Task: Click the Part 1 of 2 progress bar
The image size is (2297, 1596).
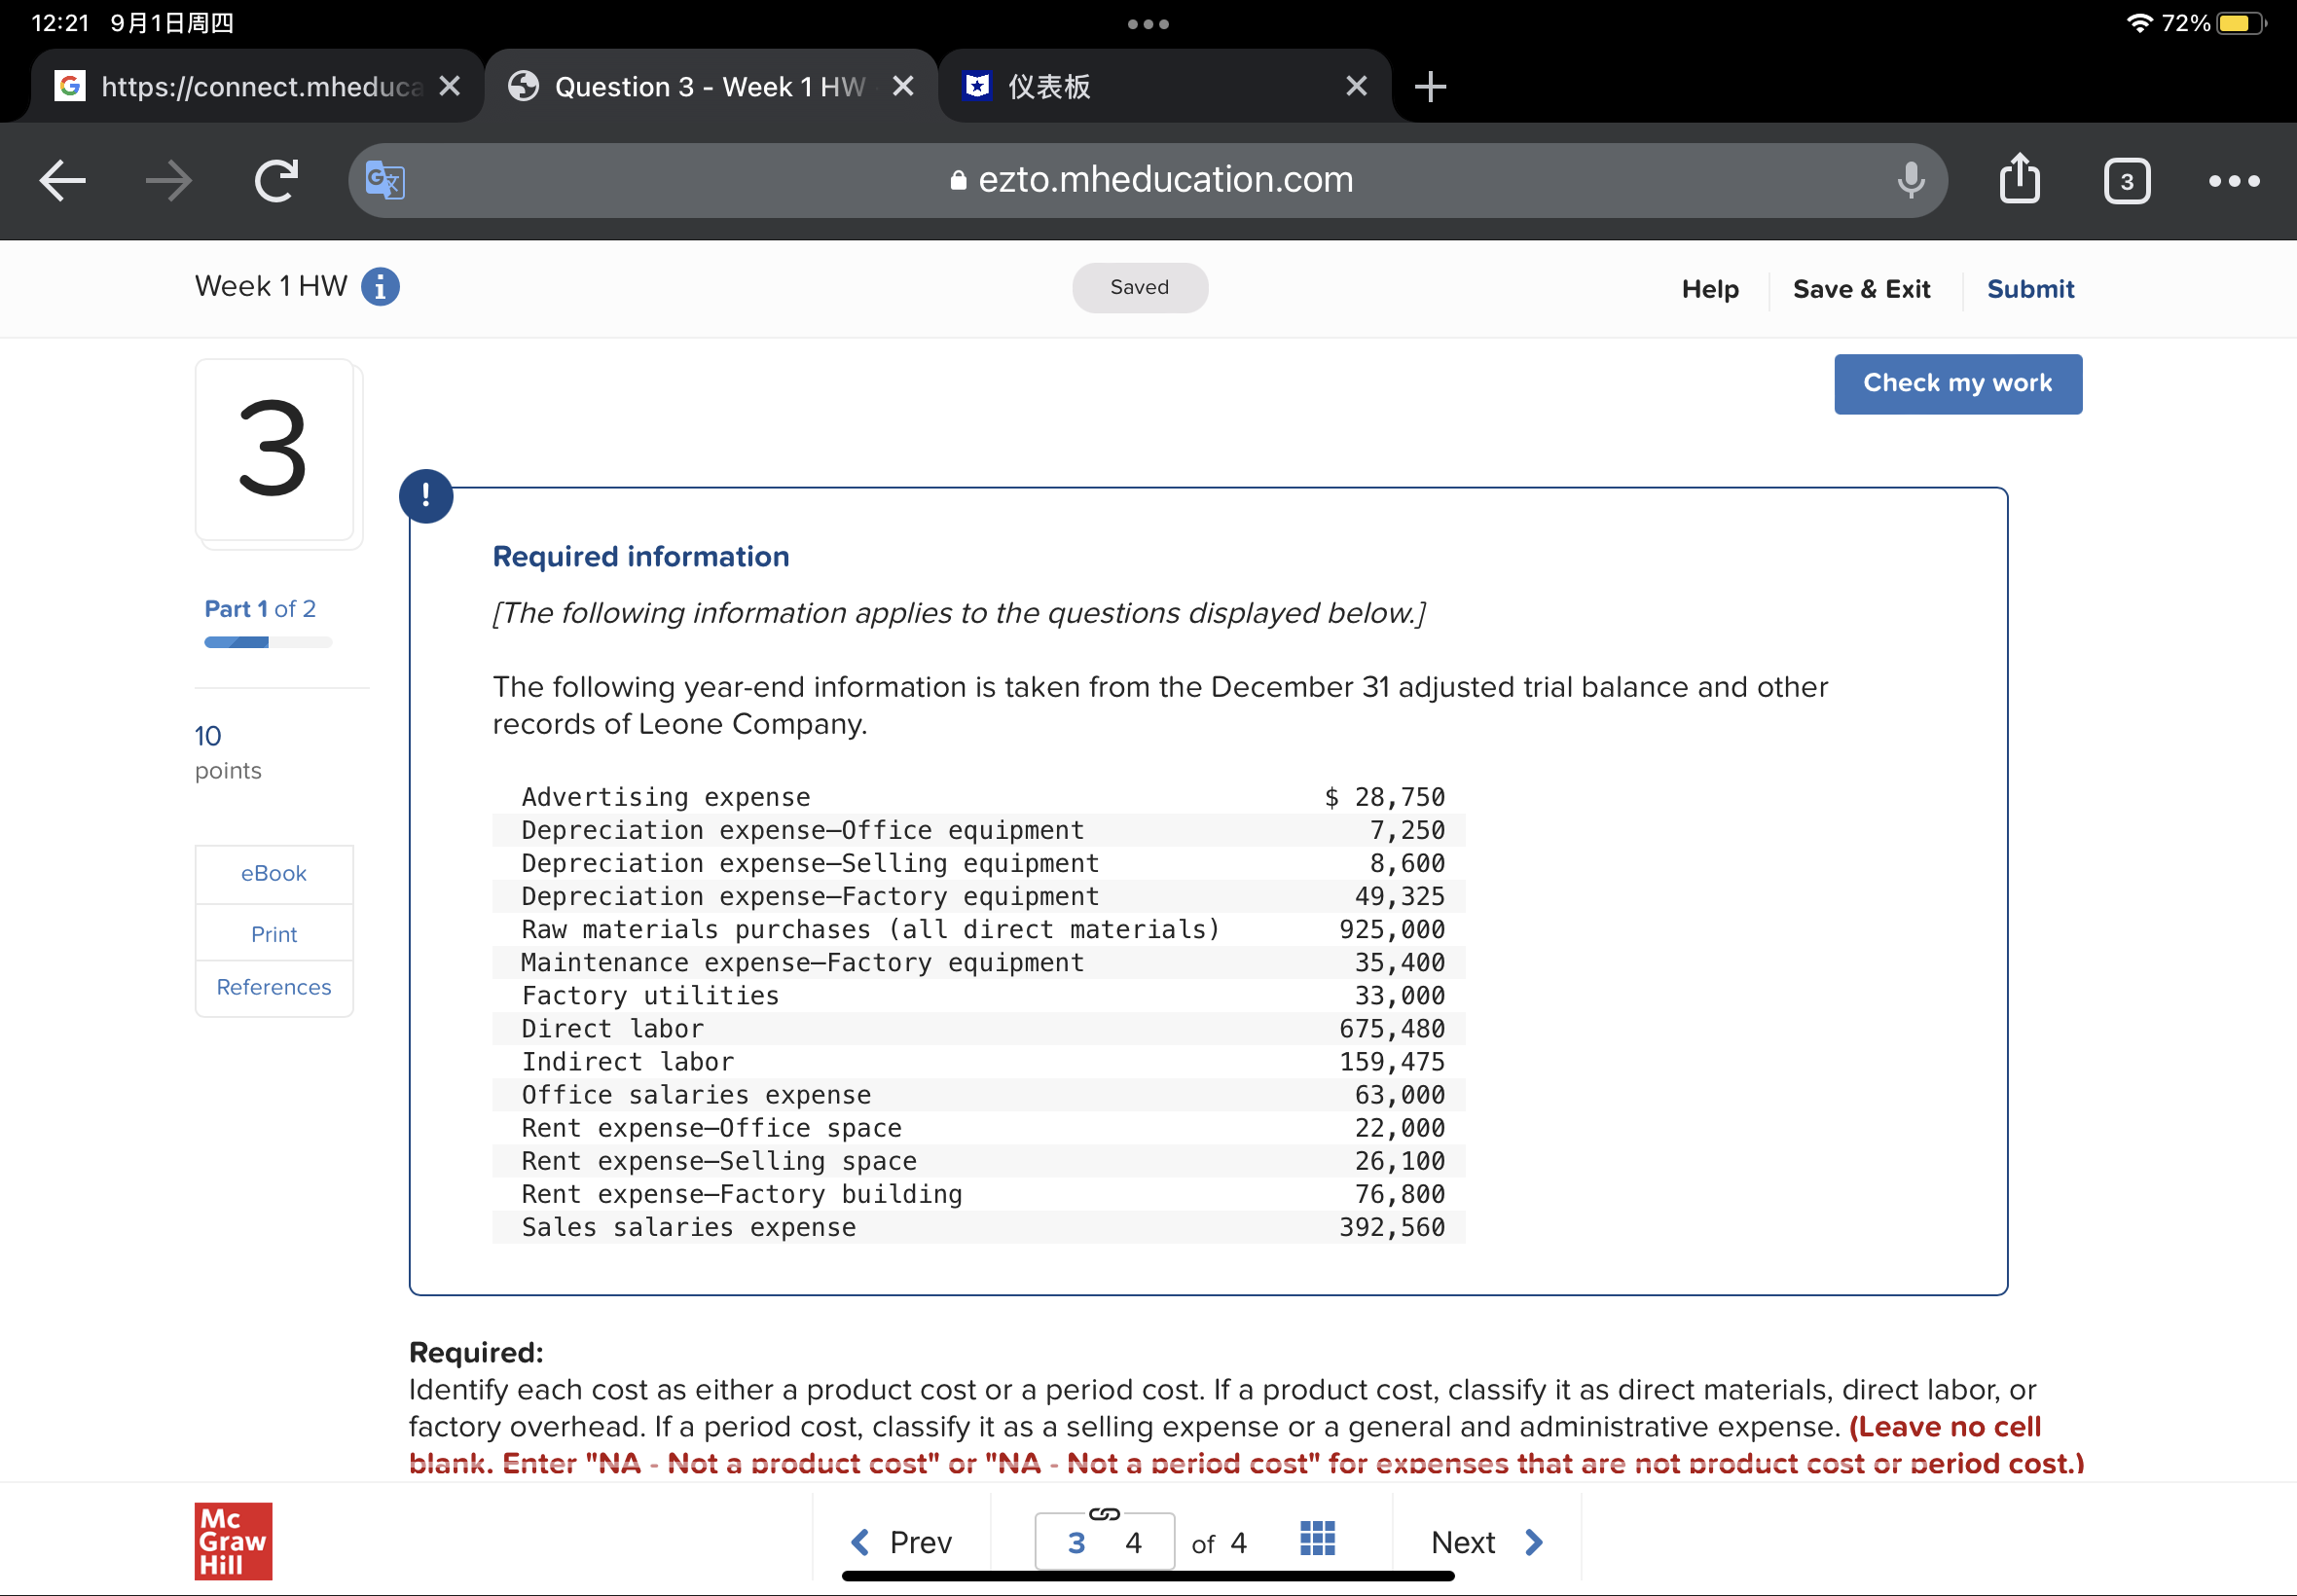Action: [x=268, y=643]
